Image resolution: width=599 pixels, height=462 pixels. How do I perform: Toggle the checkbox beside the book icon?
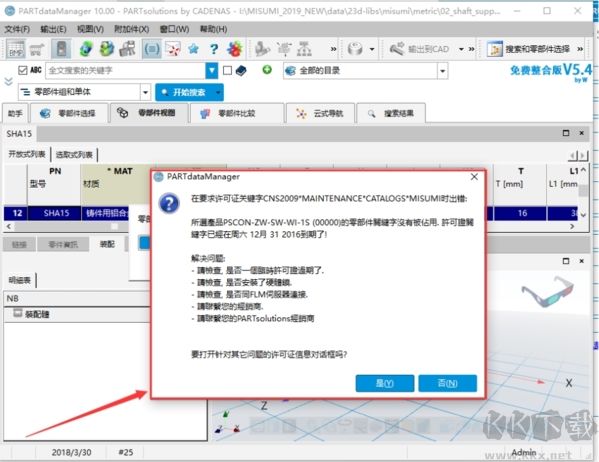(227, 70)
